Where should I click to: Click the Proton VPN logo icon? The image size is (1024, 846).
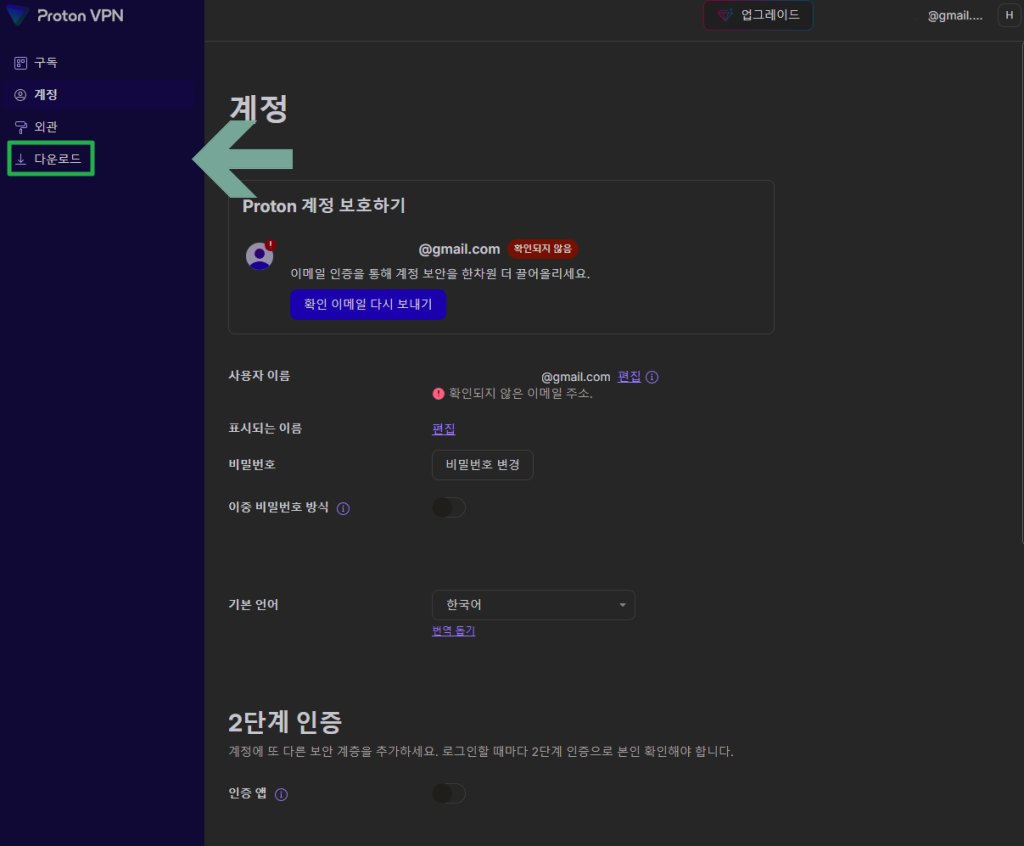tap(17, 16)
